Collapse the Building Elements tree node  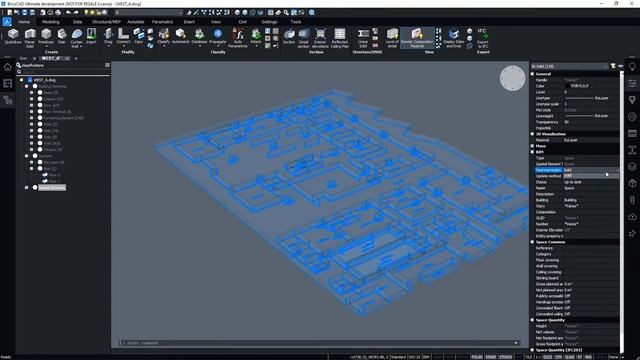27,87
